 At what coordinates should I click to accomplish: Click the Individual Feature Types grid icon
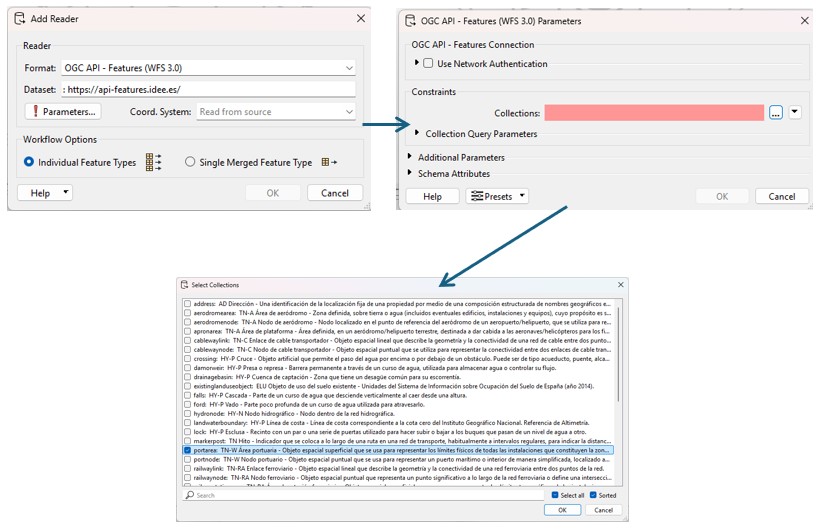(153, 162)
